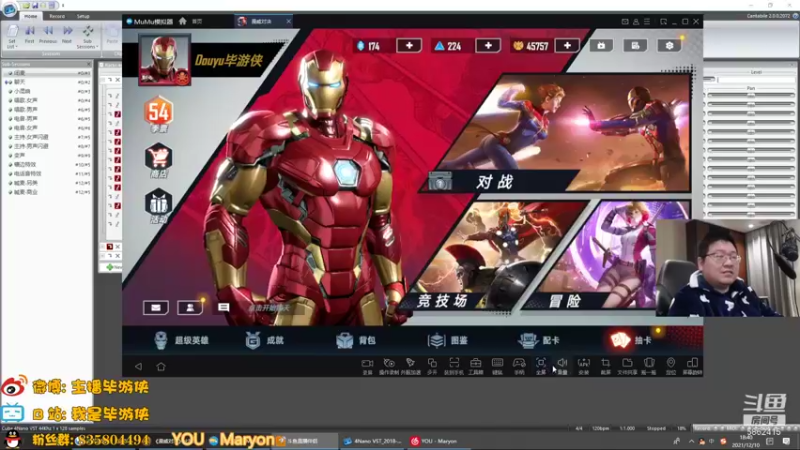The height and width of the screenshot is (450, 800).
Task: Select the 唱歌·女声 sub-session row
Action: (46, 100)
